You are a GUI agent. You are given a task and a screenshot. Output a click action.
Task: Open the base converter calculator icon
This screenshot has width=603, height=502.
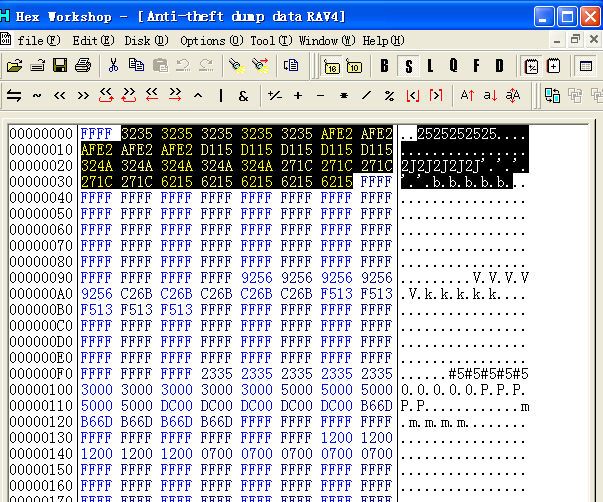pyautogui.click(x=531, y=67)
